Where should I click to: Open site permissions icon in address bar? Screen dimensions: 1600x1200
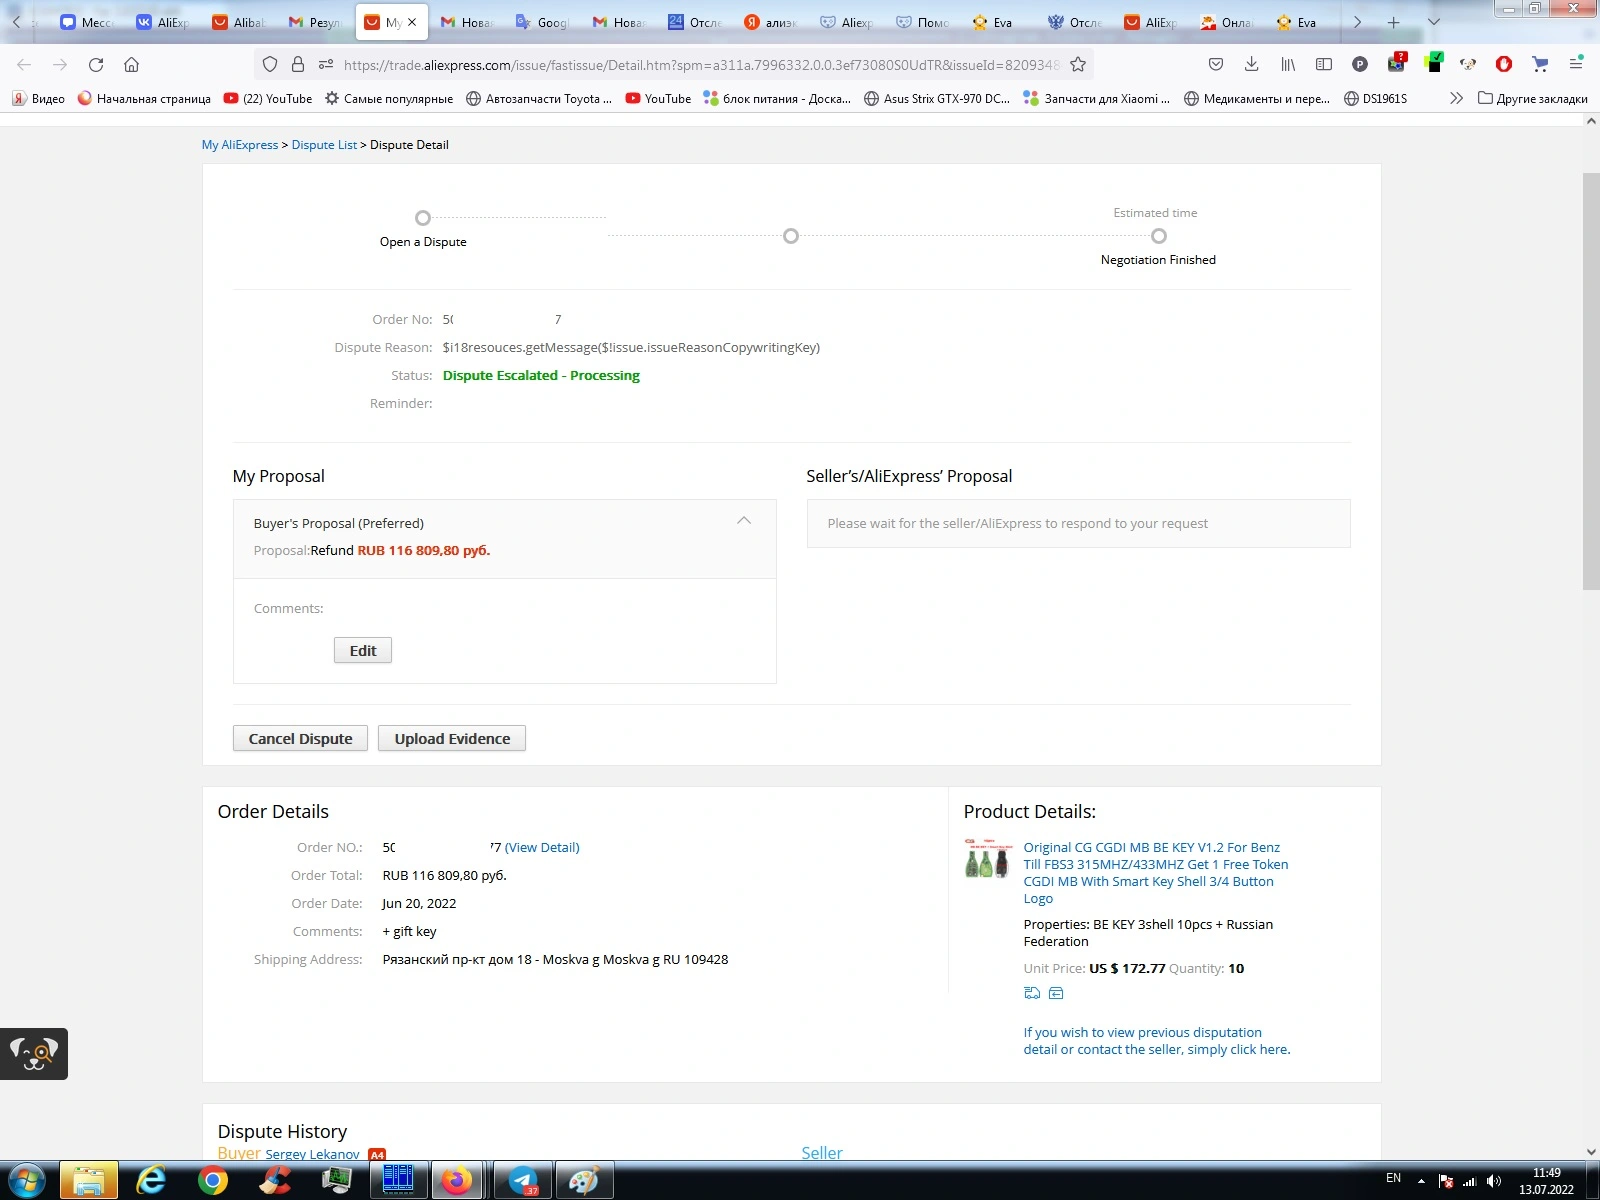coord(326,64)
